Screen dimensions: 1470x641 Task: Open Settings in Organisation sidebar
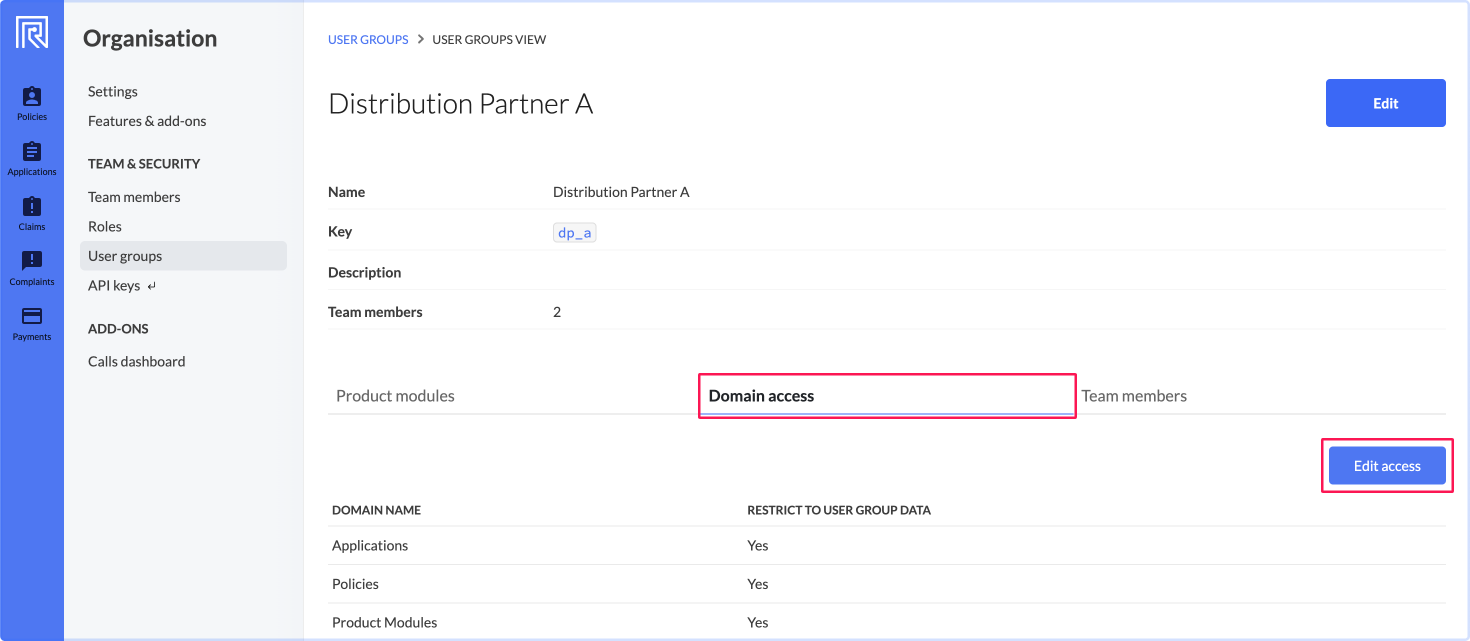[113, 91]
